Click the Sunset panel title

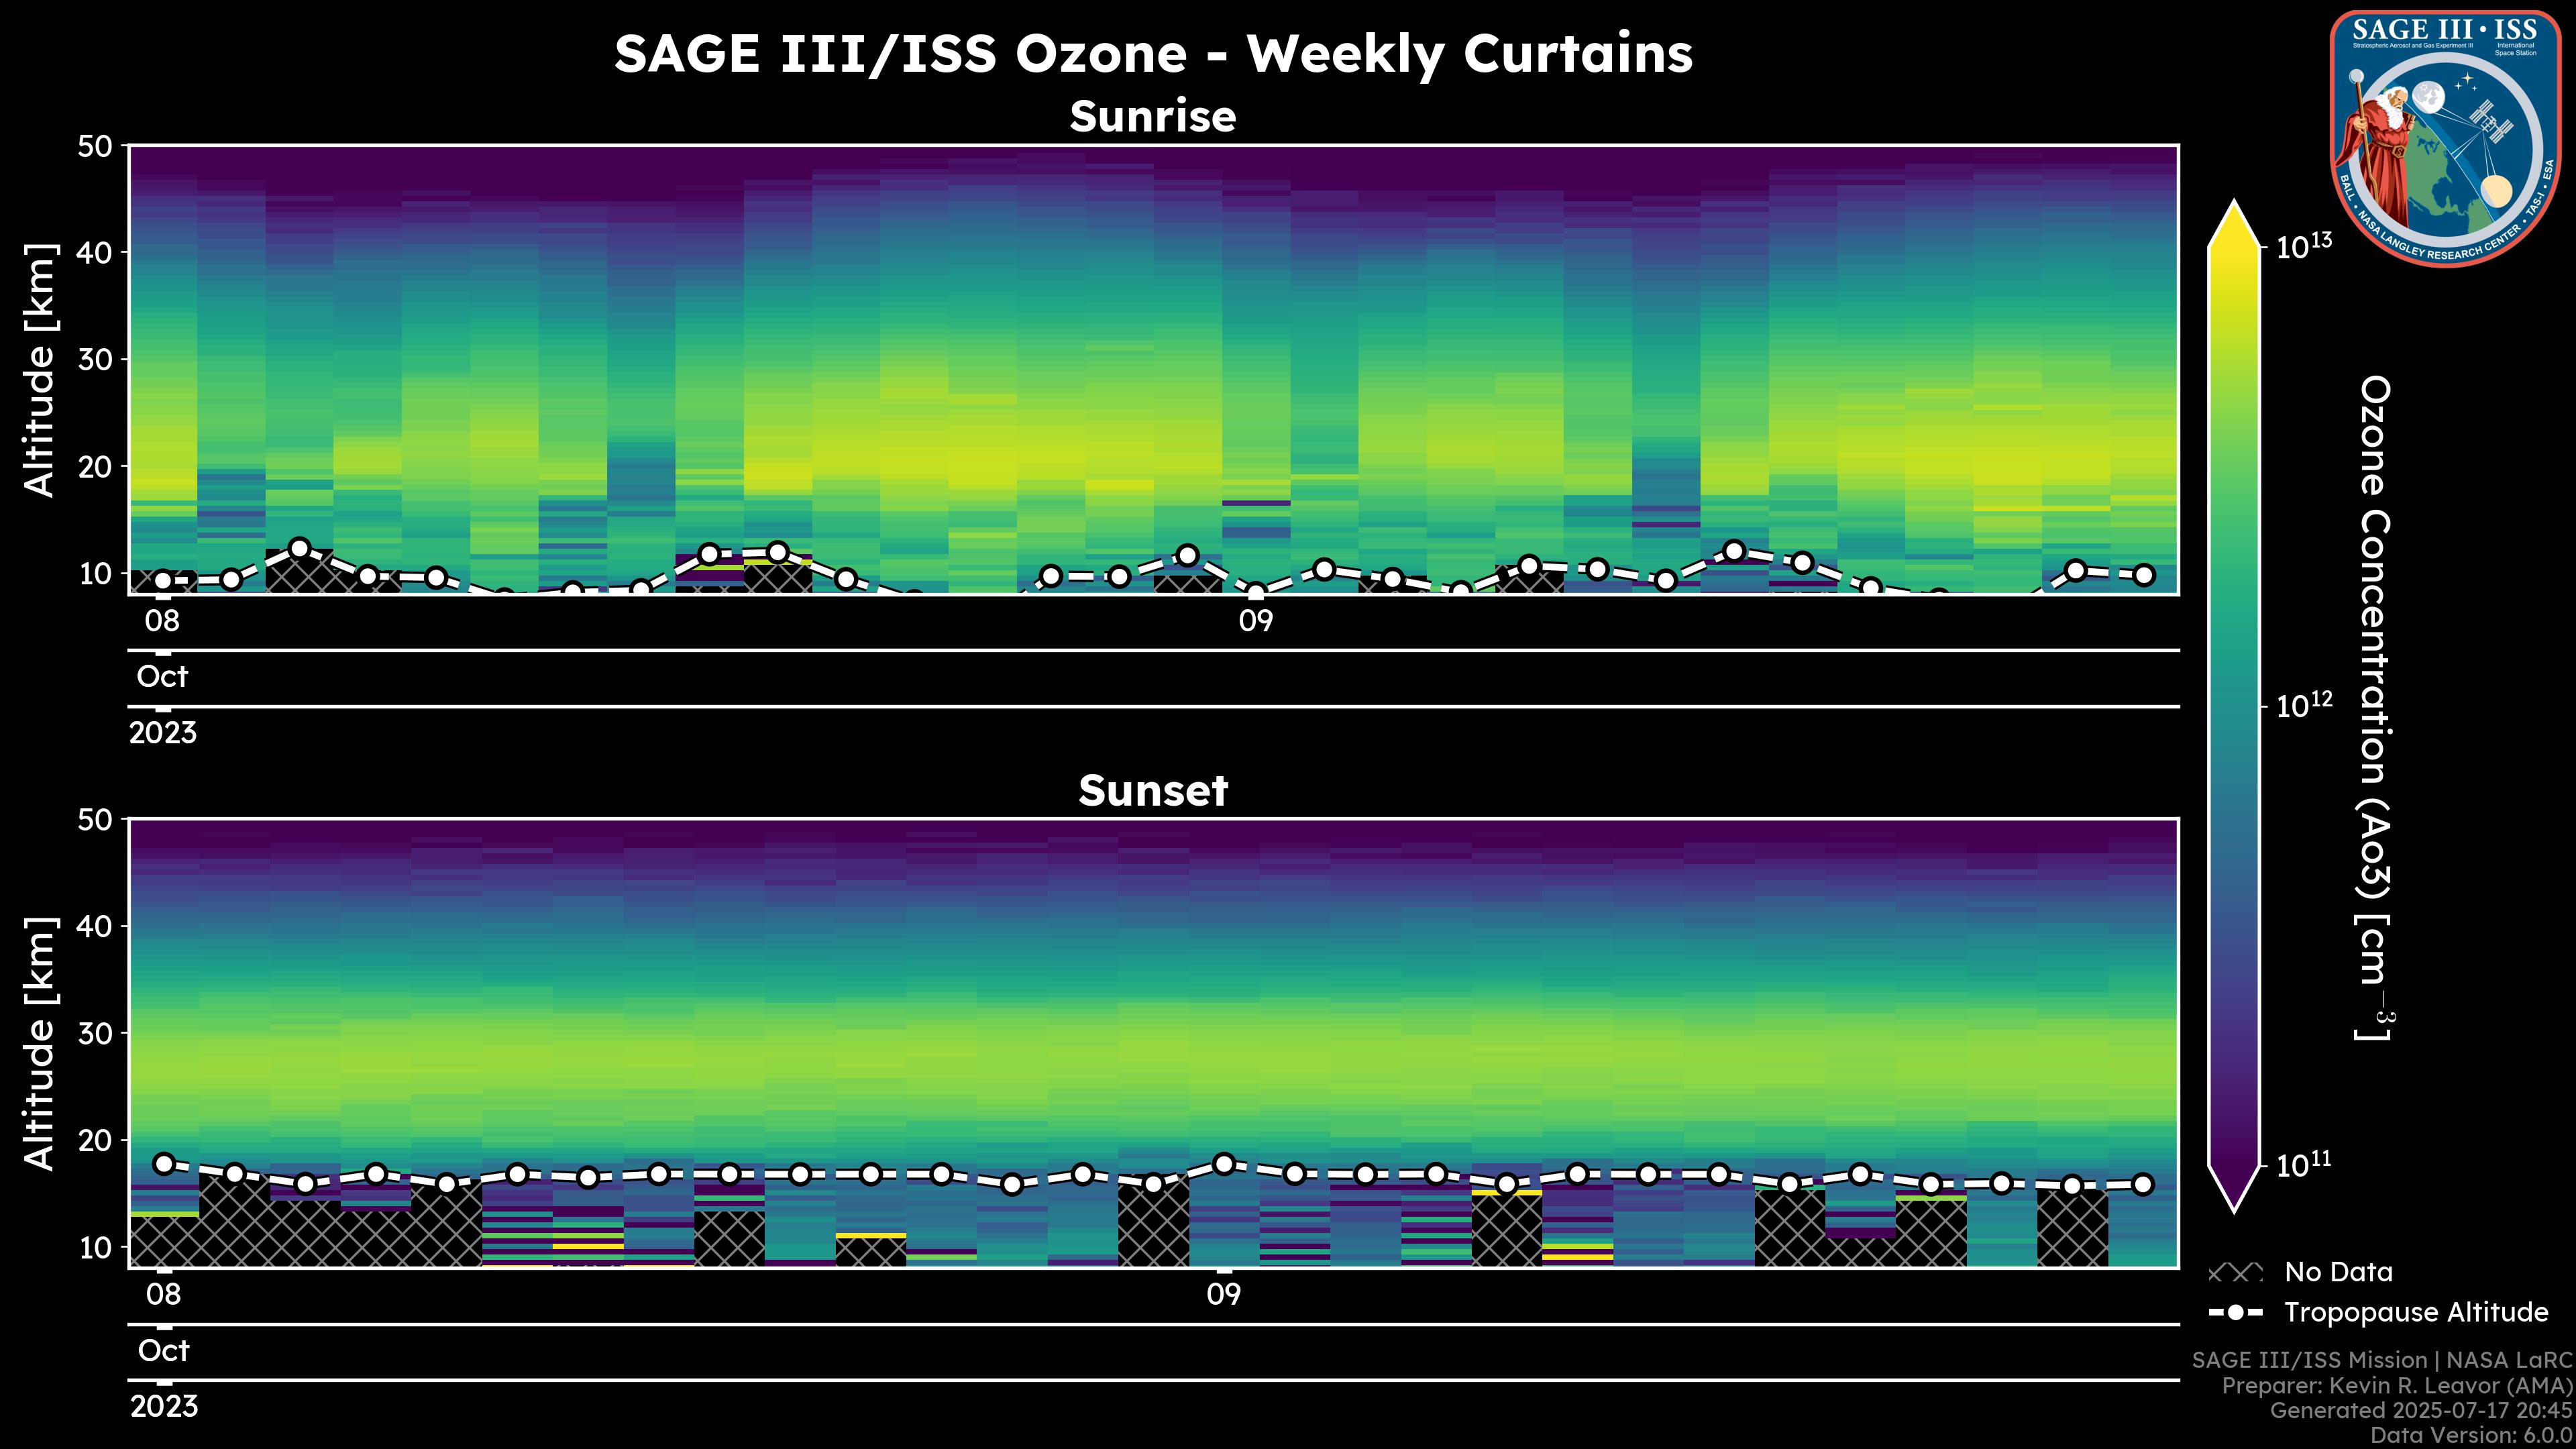[1153, 791]
